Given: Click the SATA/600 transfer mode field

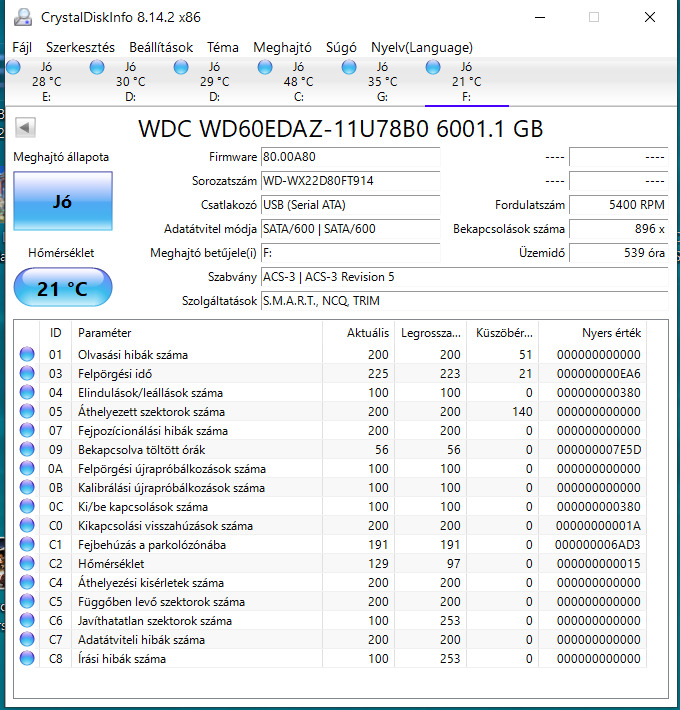Looking at the screenshot, I should [350, 229].
